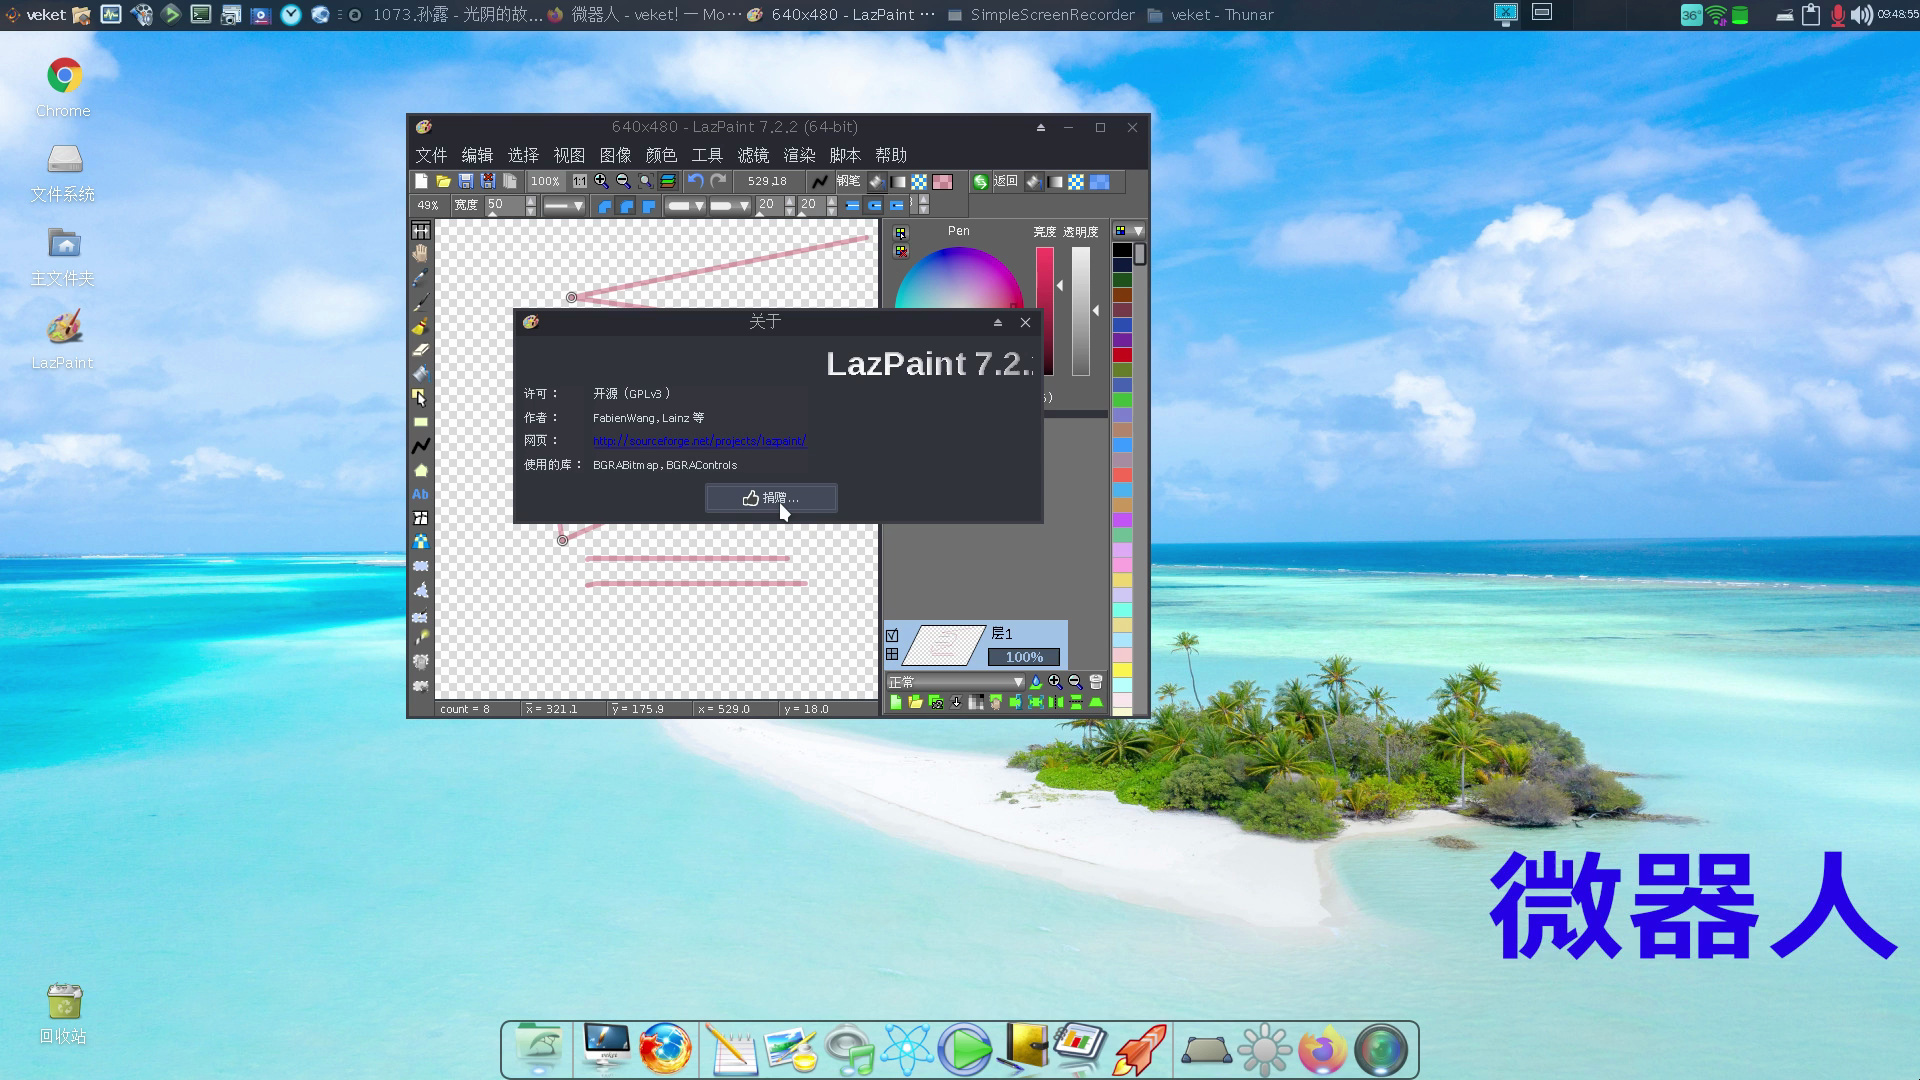The width and height of the screenshot is (1920, 1080).
Task: Toggle visibility checkbox of layer 层1
Action: tap(891, 634)
